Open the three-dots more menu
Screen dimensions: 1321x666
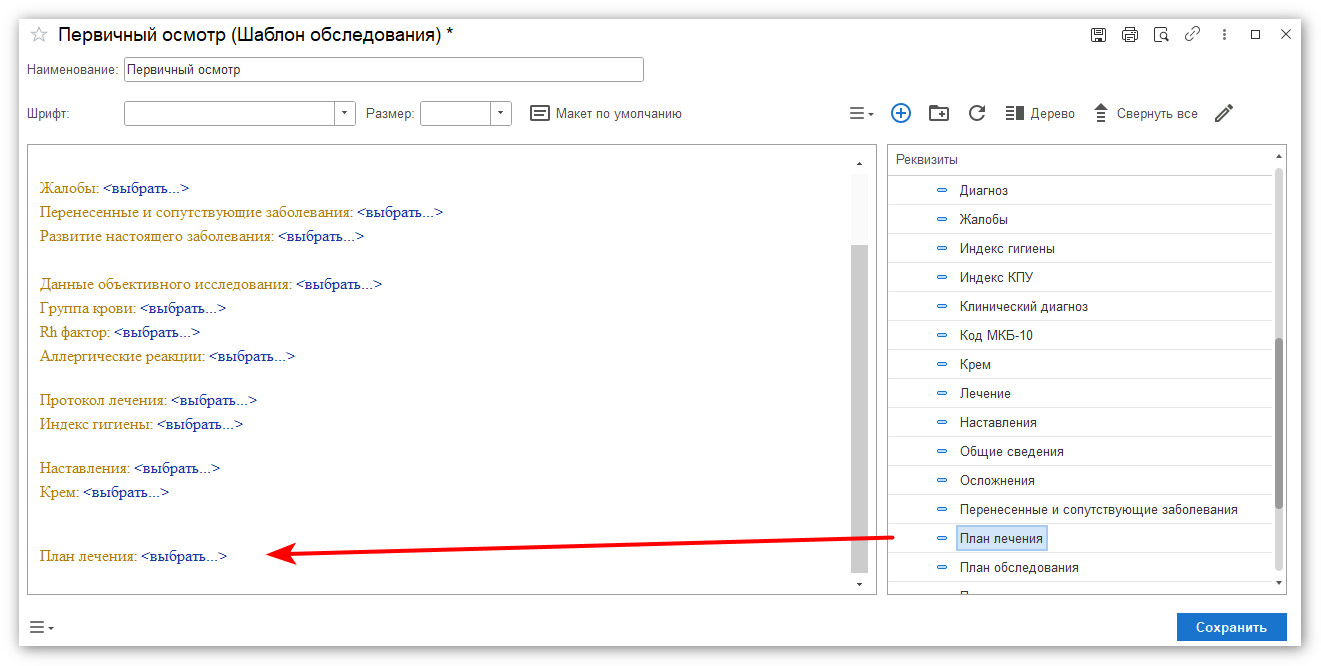pyautogui.click(x=1224, y=34)
